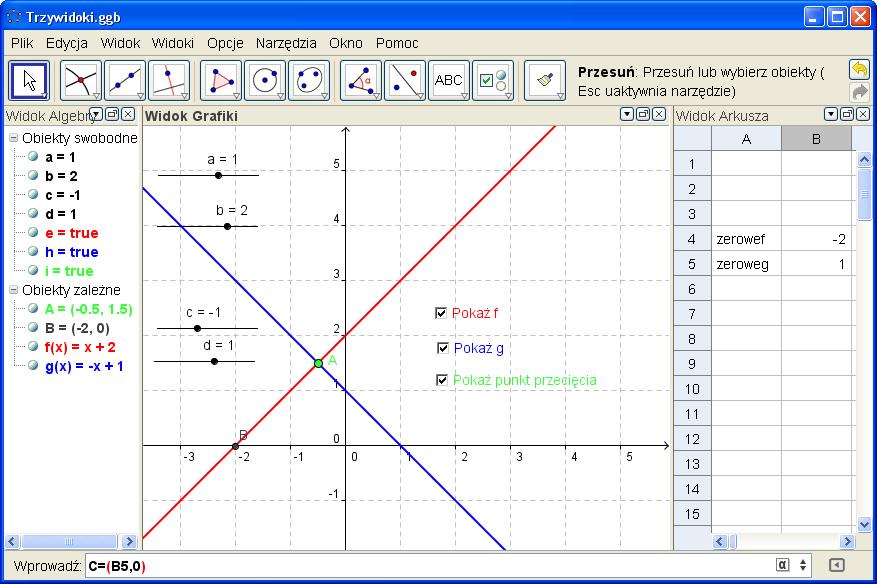
Task: Select the Intersect point tool
Action: [x=81, y=81]
